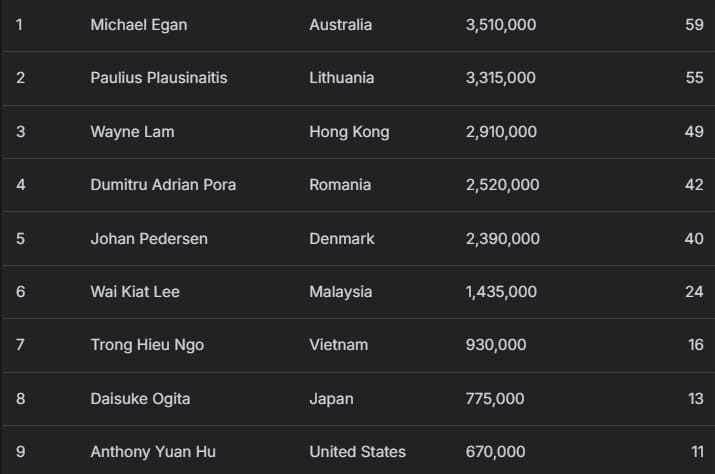
Task: Click the Wai Kiat Lee name
Action: coord(135,292)
